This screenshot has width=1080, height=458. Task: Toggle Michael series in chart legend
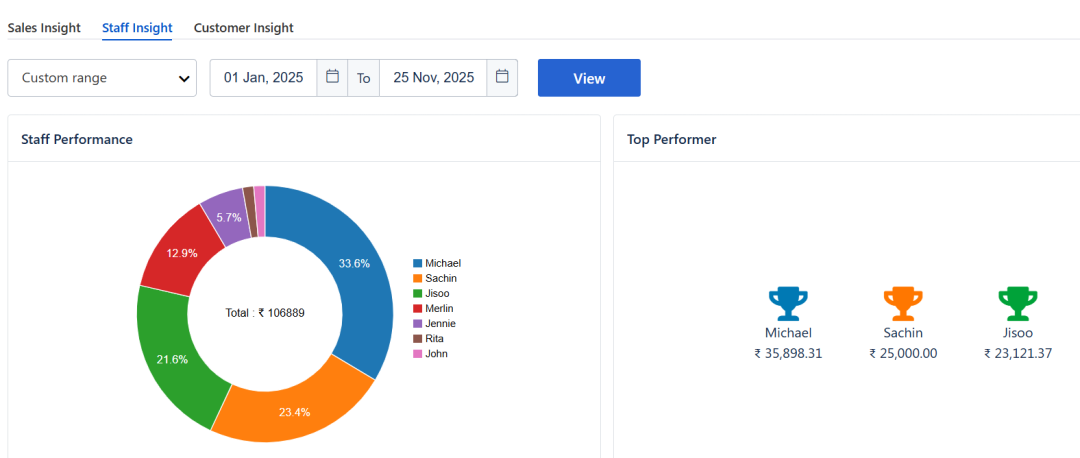coord(442,263)
